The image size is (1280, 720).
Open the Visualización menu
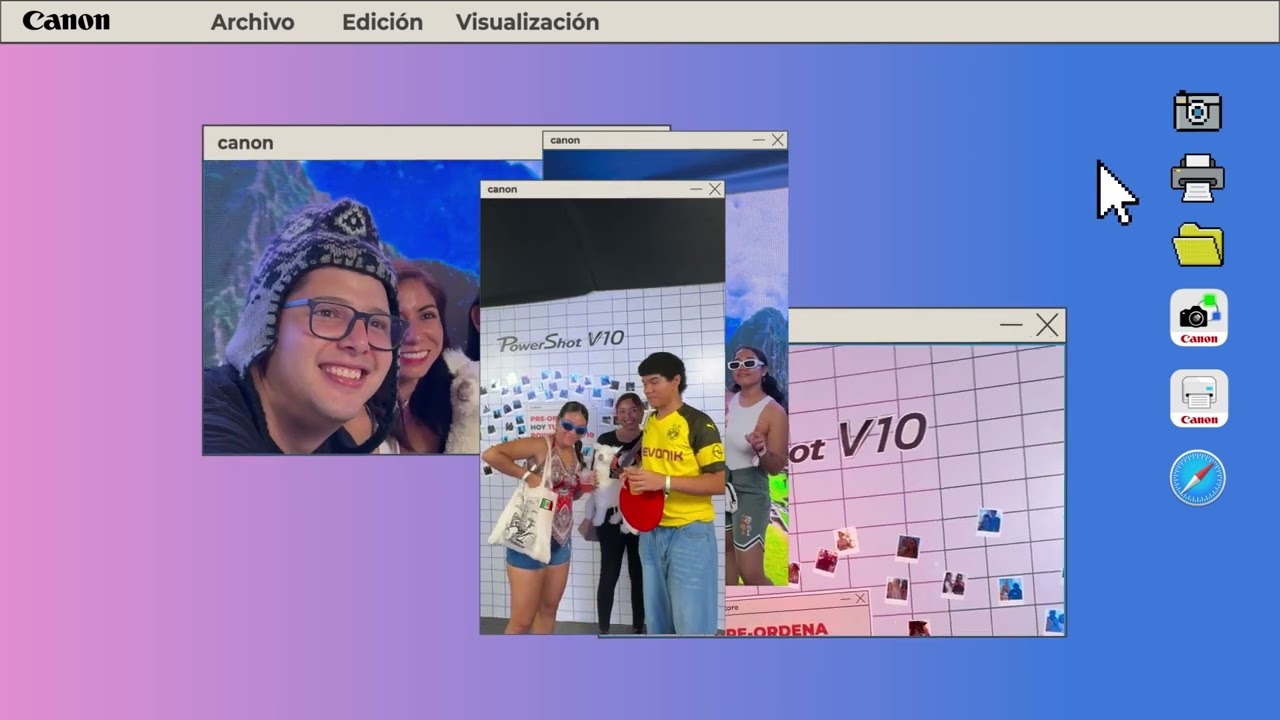tap(527, 22)
